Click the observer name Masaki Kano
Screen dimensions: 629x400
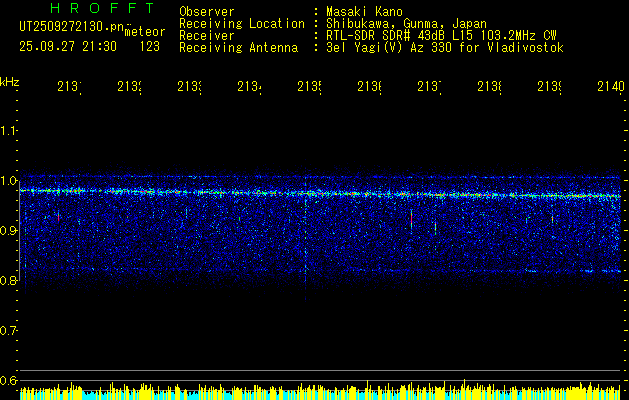point(364,12)
